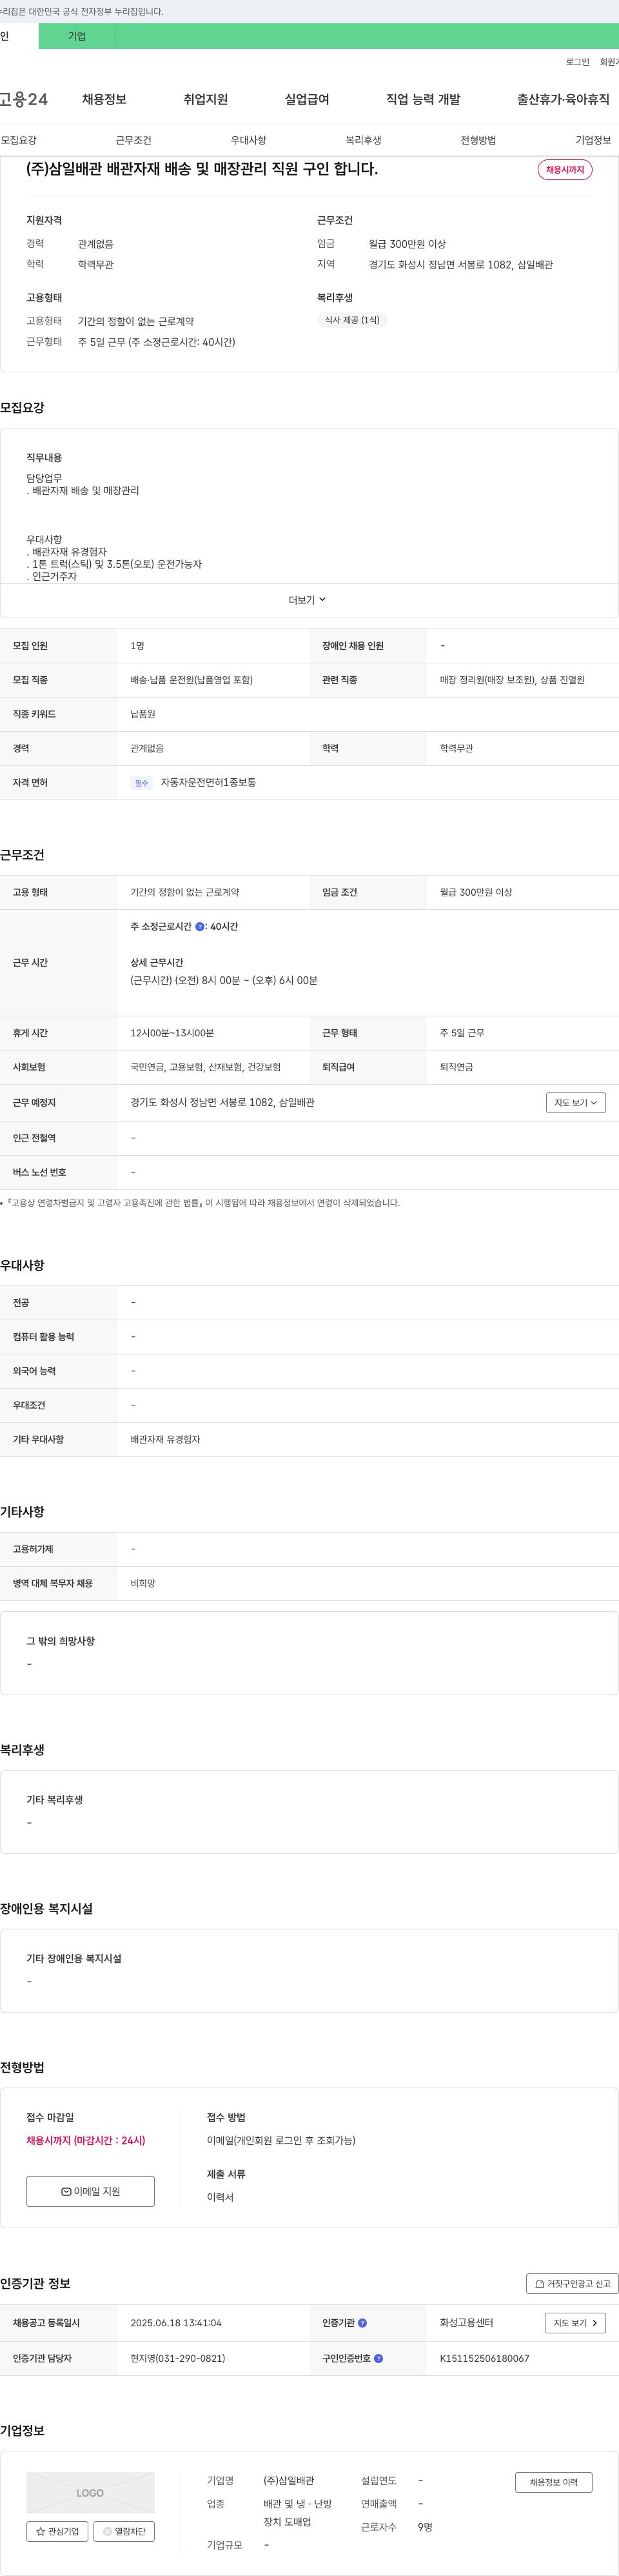
Task: Apply via the 이메일 지원 button
Action: coord(90,2191)
